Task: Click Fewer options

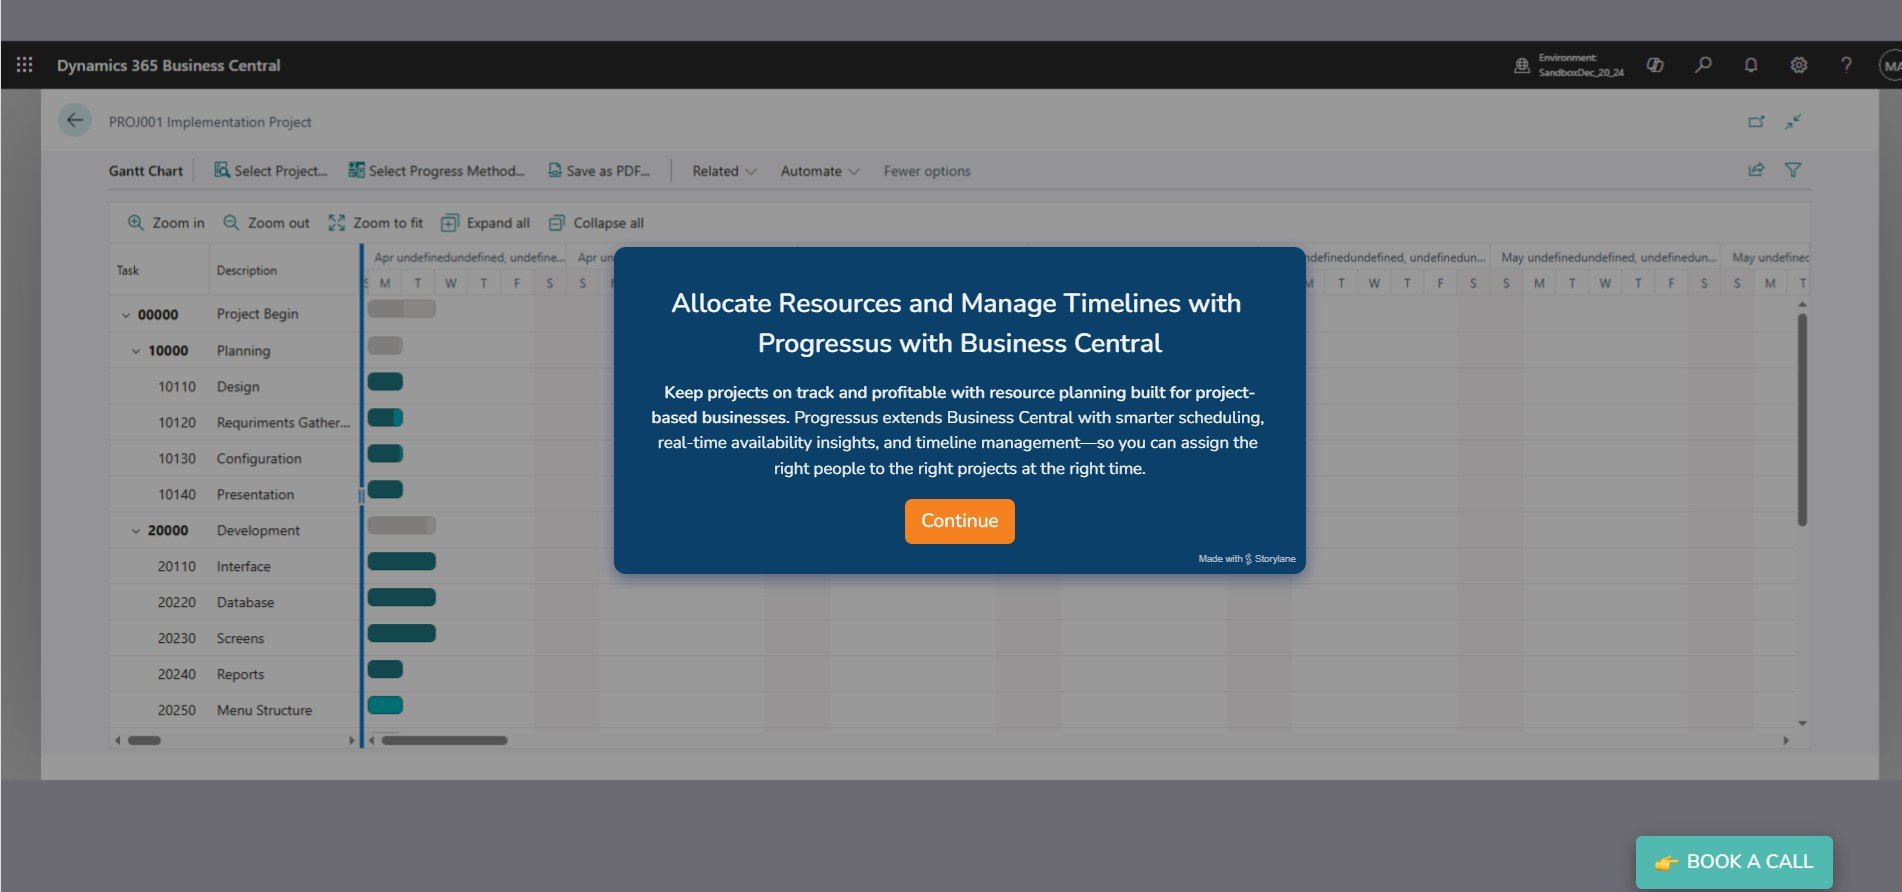Action: coord(927,171)
